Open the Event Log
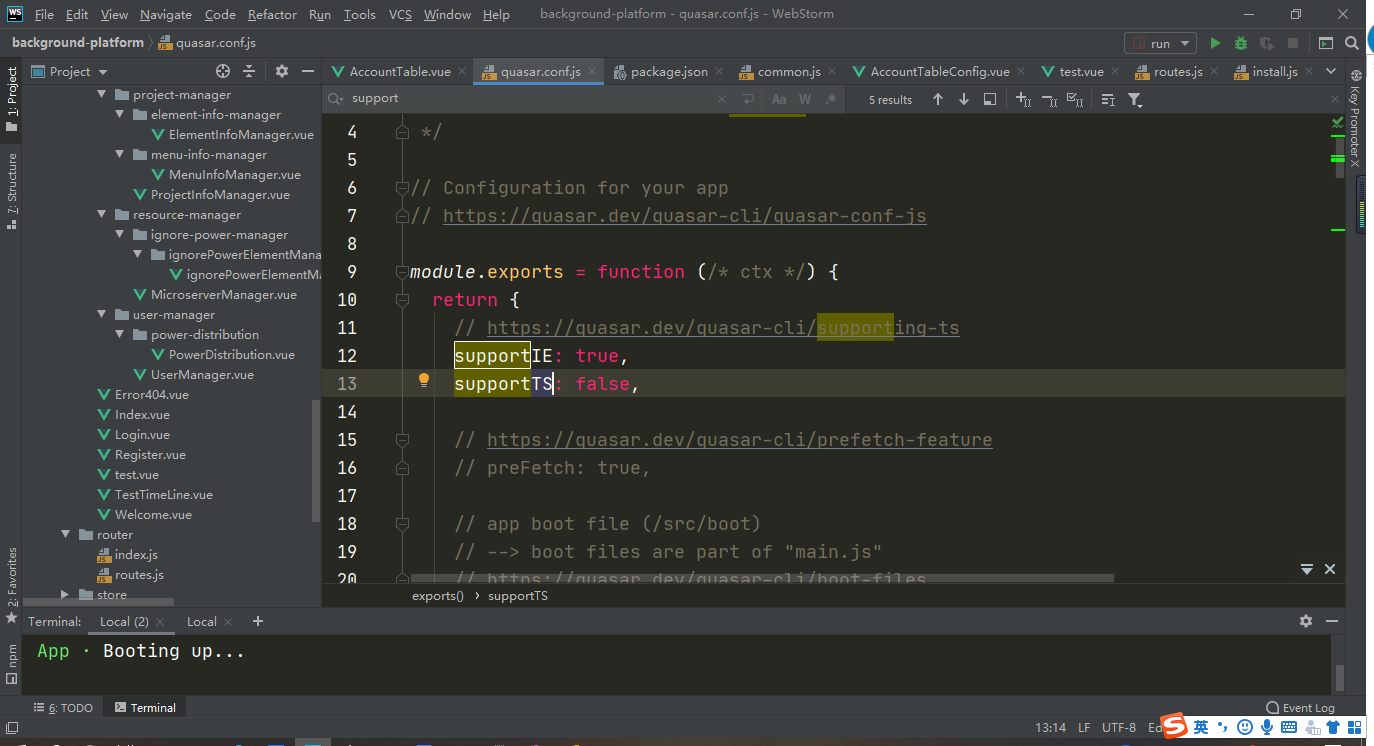1374x746 pixels. [1300, 707]
